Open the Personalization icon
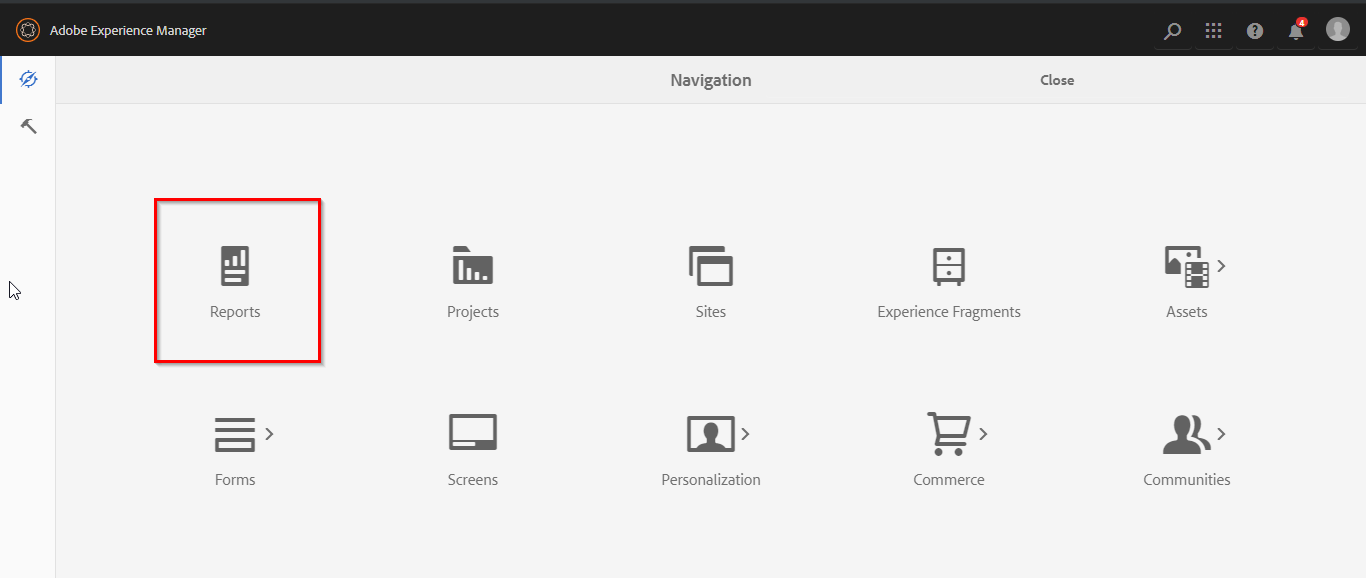This screenshot has width=1366, height=578. [x=711, y=434]
